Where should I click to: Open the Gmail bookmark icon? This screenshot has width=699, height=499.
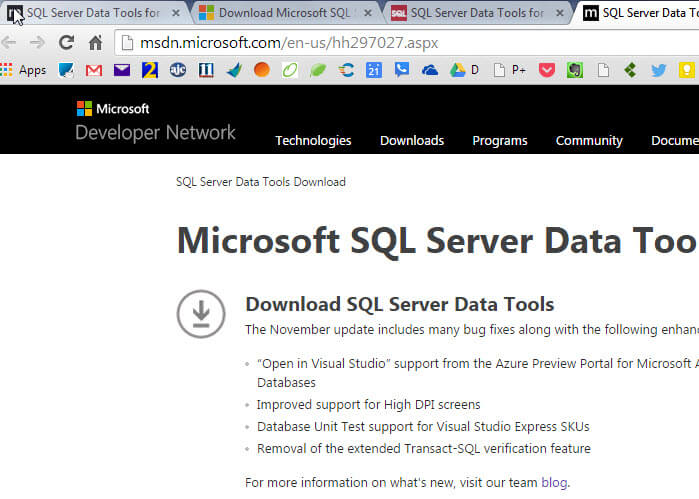94,70
